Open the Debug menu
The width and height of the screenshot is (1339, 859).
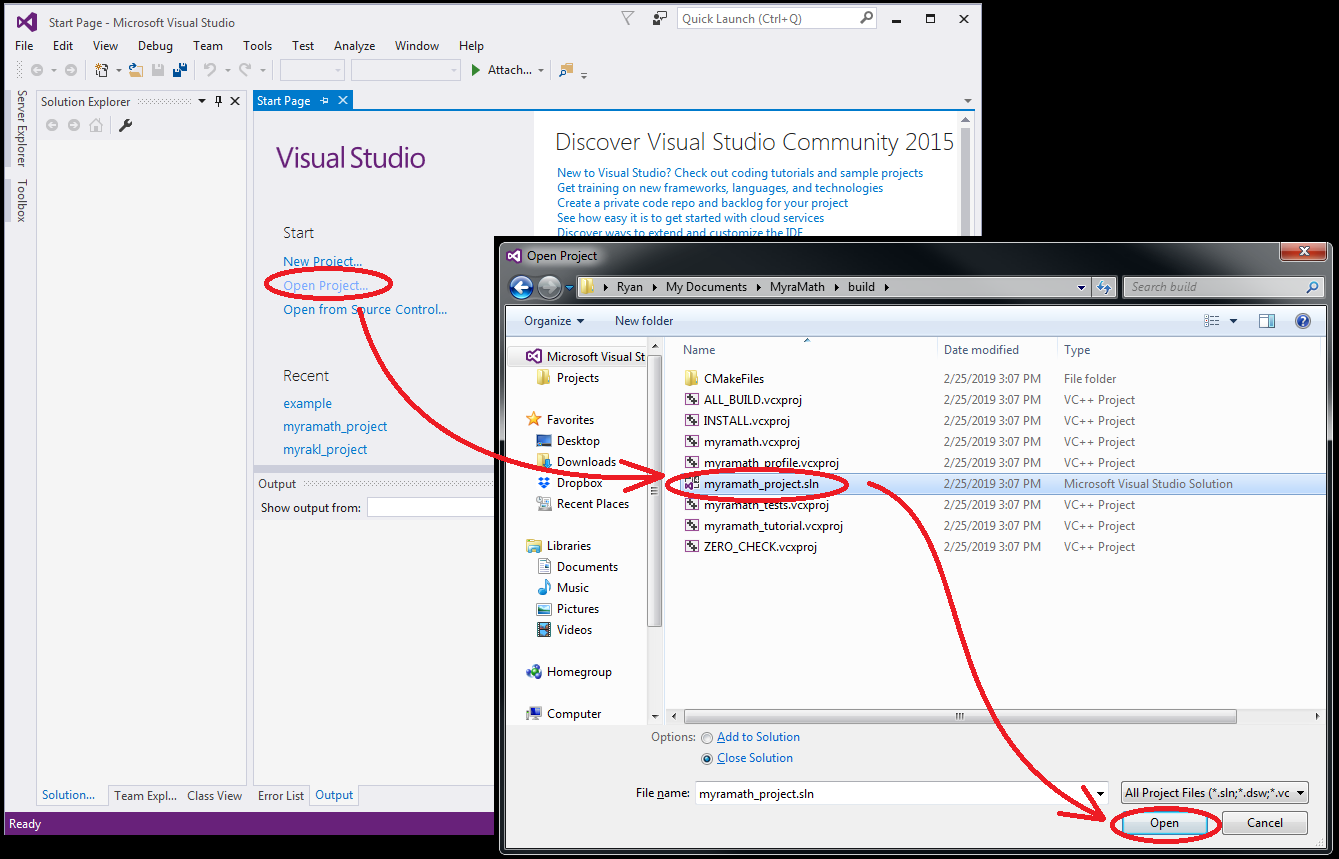pos(155,46)
